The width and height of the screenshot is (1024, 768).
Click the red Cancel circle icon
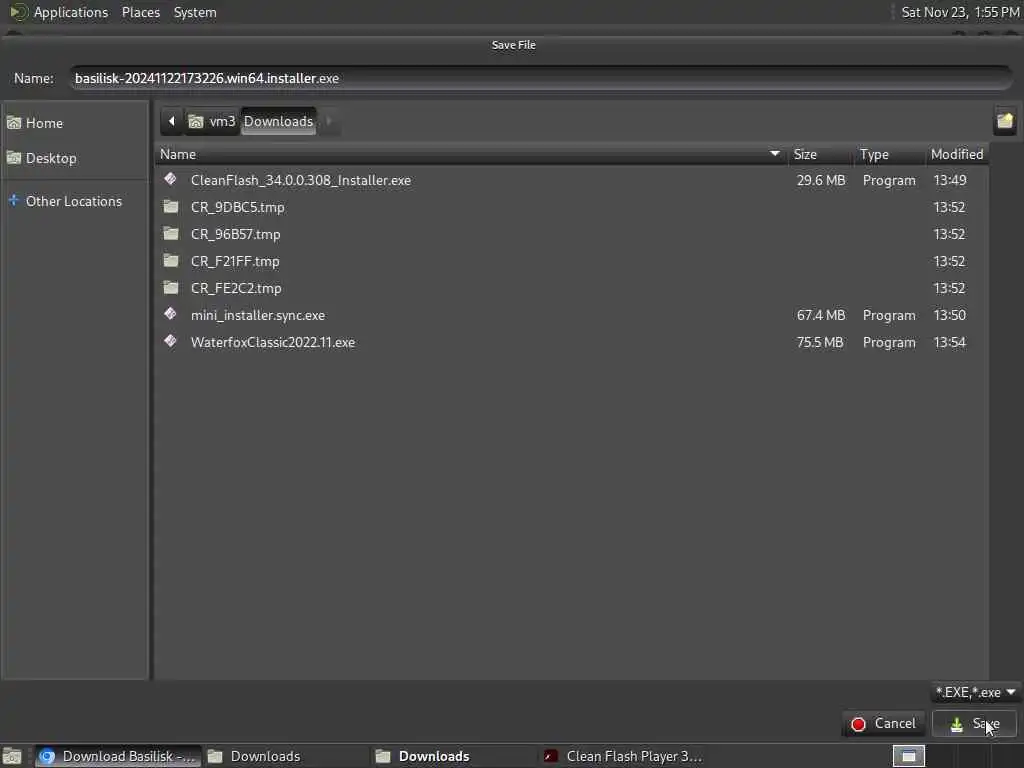[x=858, y=724]
